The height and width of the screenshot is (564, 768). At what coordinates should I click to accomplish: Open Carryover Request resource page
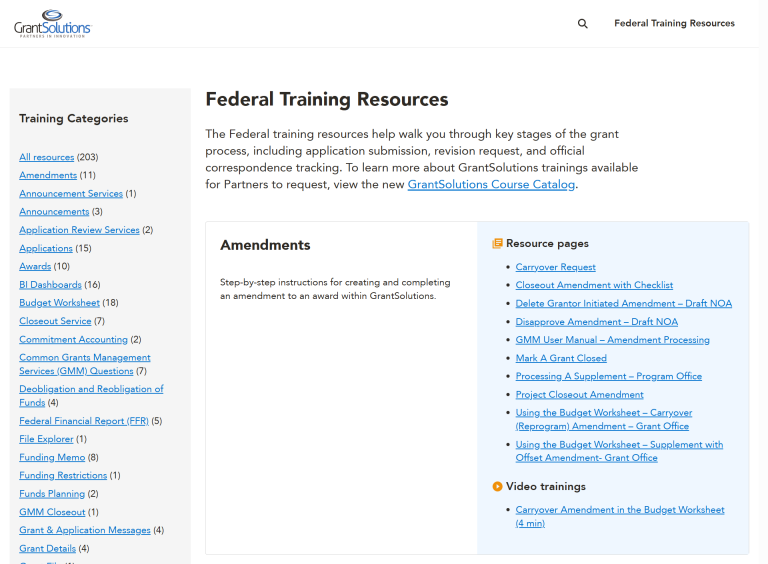coord(555,267)
